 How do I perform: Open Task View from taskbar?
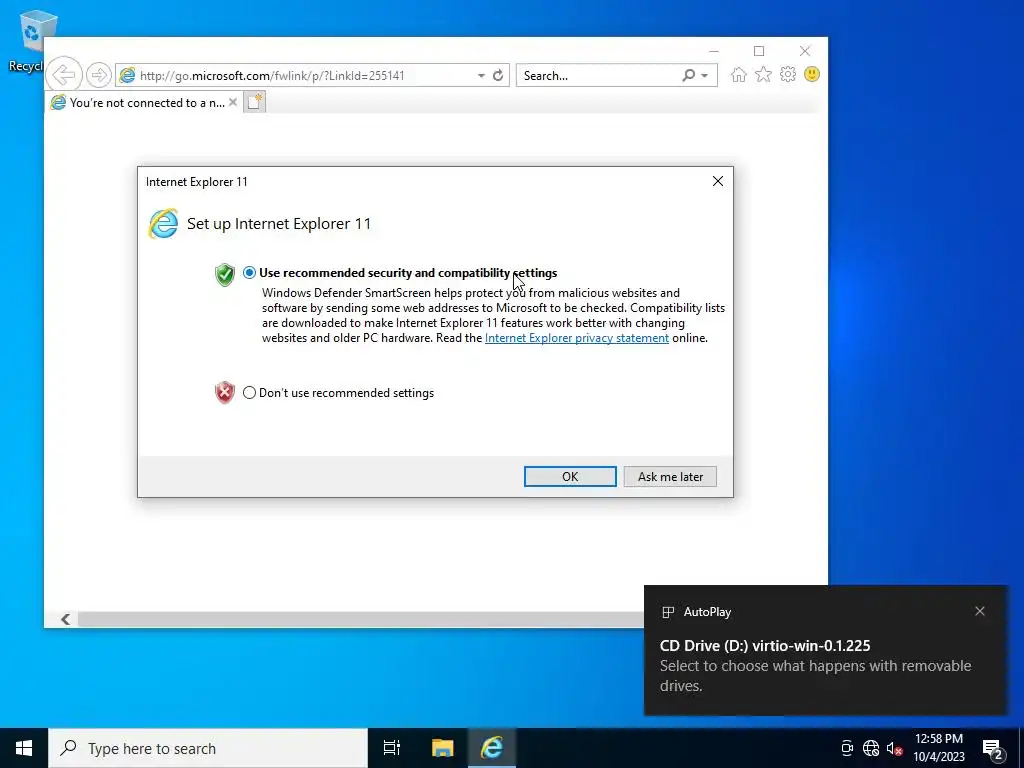[392, 748]
